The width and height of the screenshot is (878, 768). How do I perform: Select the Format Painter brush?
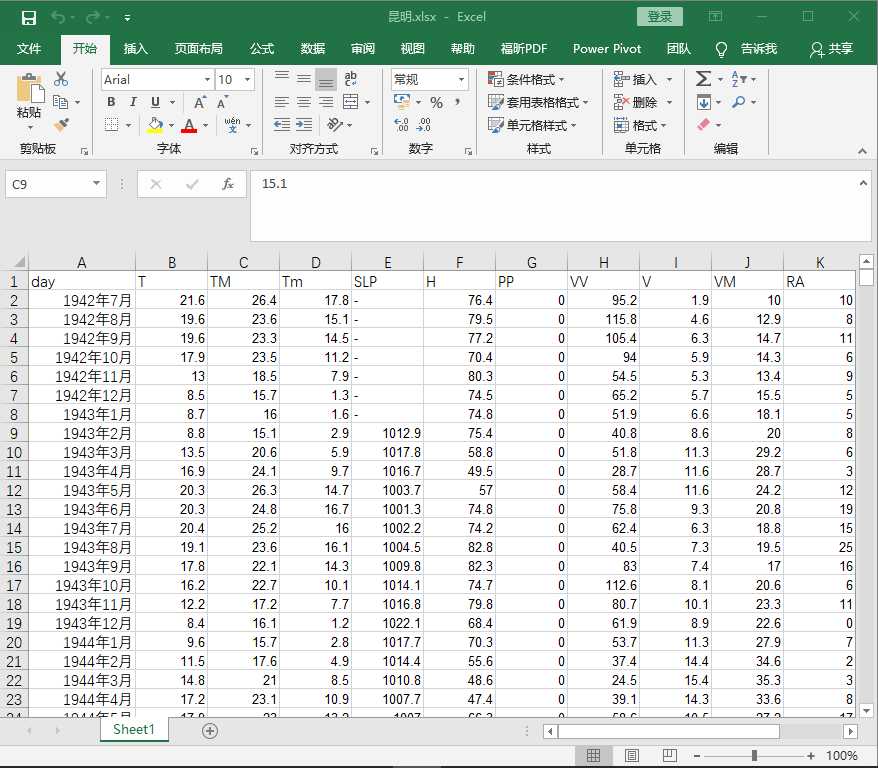point(61,124)
